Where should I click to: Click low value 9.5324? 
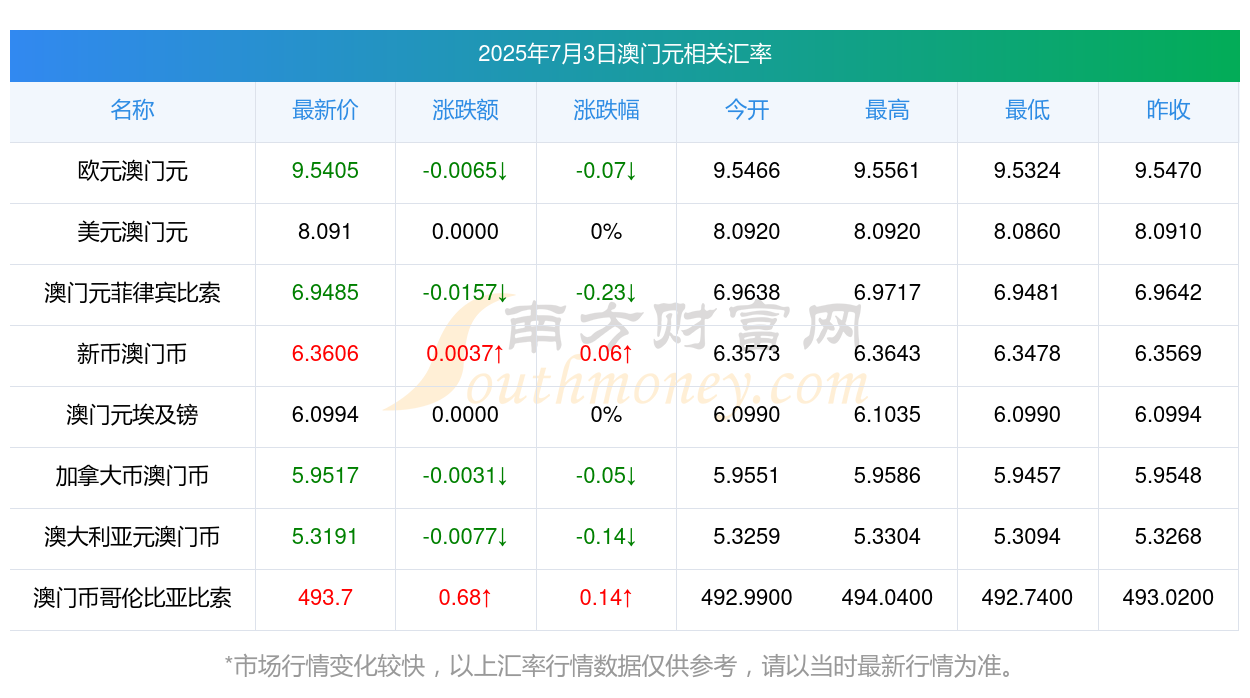click(x=1027, y=171)
